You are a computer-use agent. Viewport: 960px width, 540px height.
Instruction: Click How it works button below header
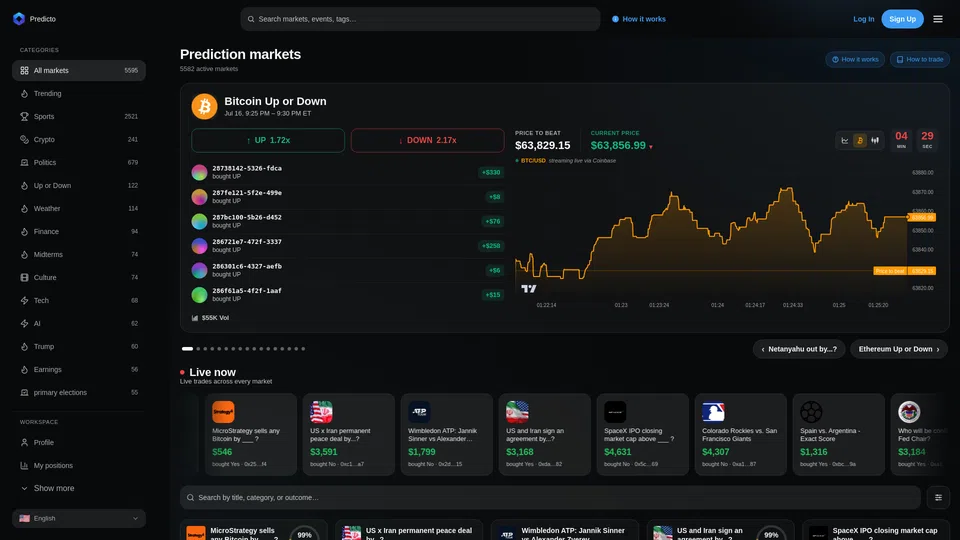(x=855, y=59)
